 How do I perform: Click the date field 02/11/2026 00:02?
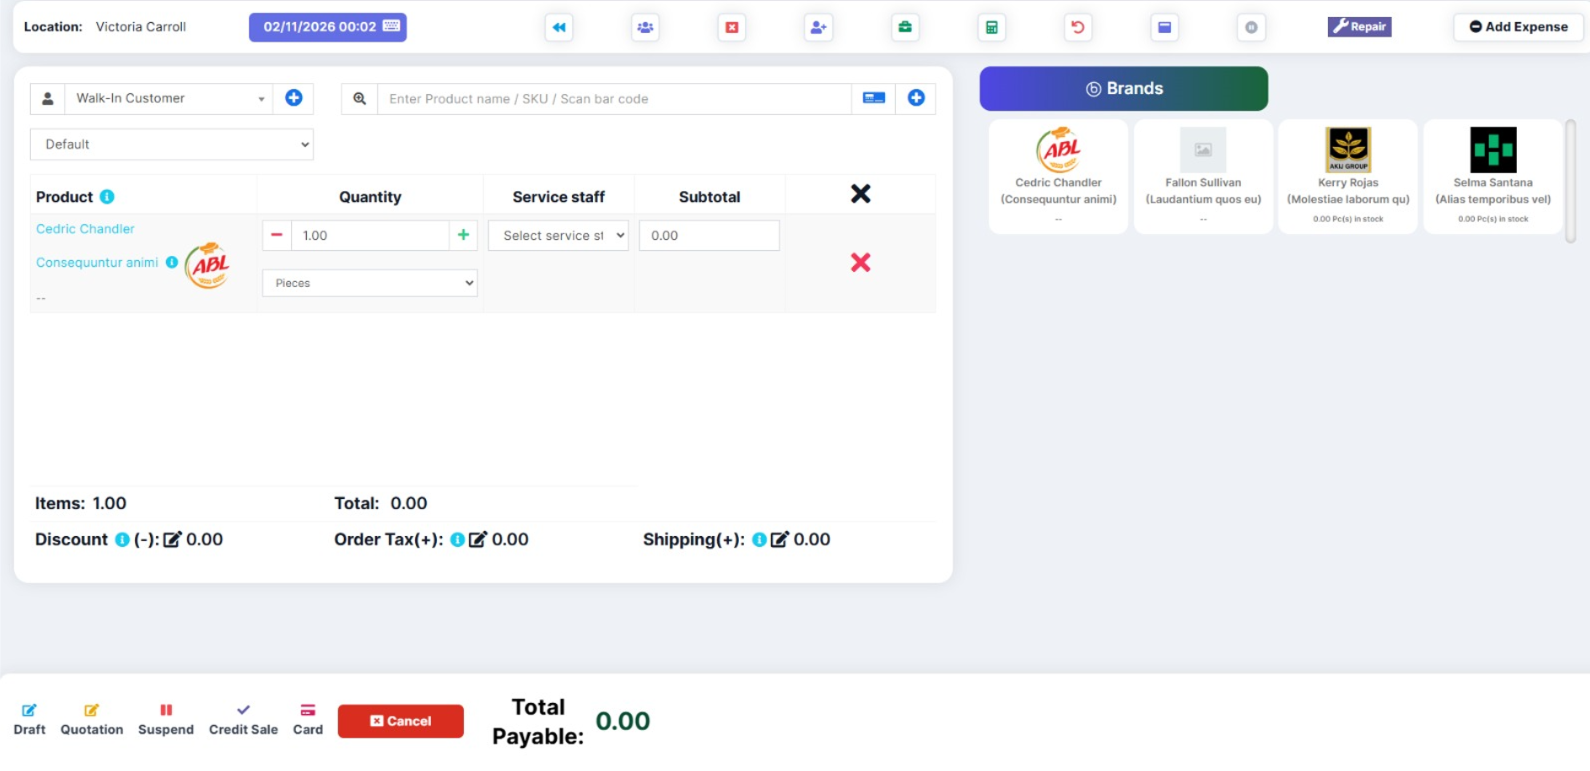[x=328, y=27]
